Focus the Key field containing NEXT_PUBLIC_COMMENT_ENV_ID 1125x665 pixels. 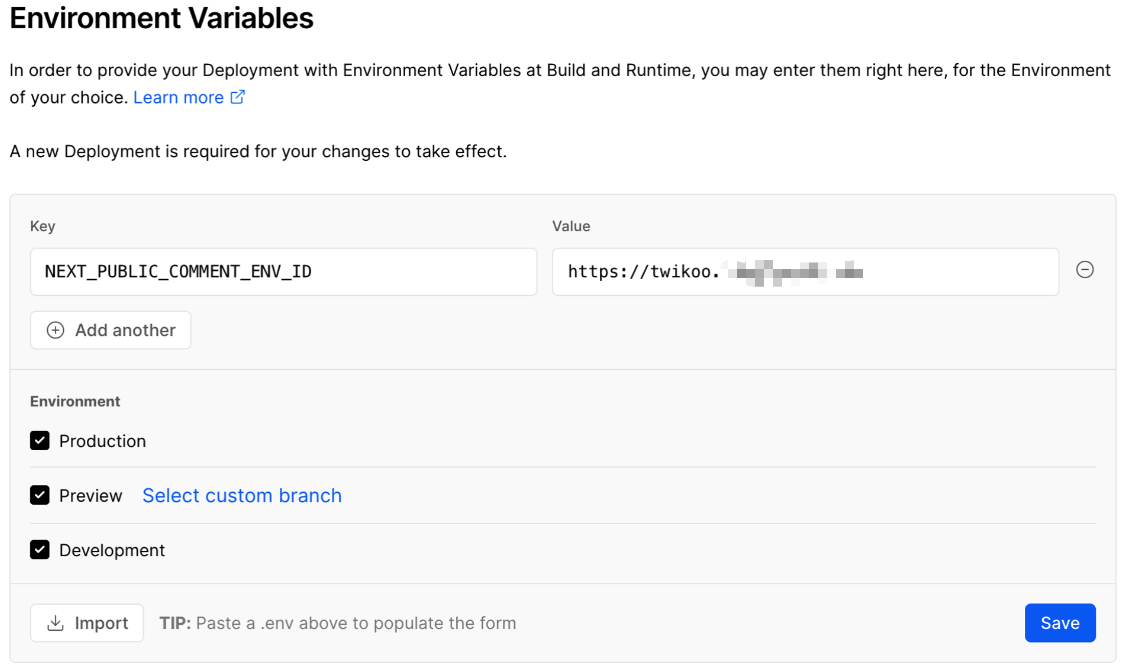click(x=283, y=272)
